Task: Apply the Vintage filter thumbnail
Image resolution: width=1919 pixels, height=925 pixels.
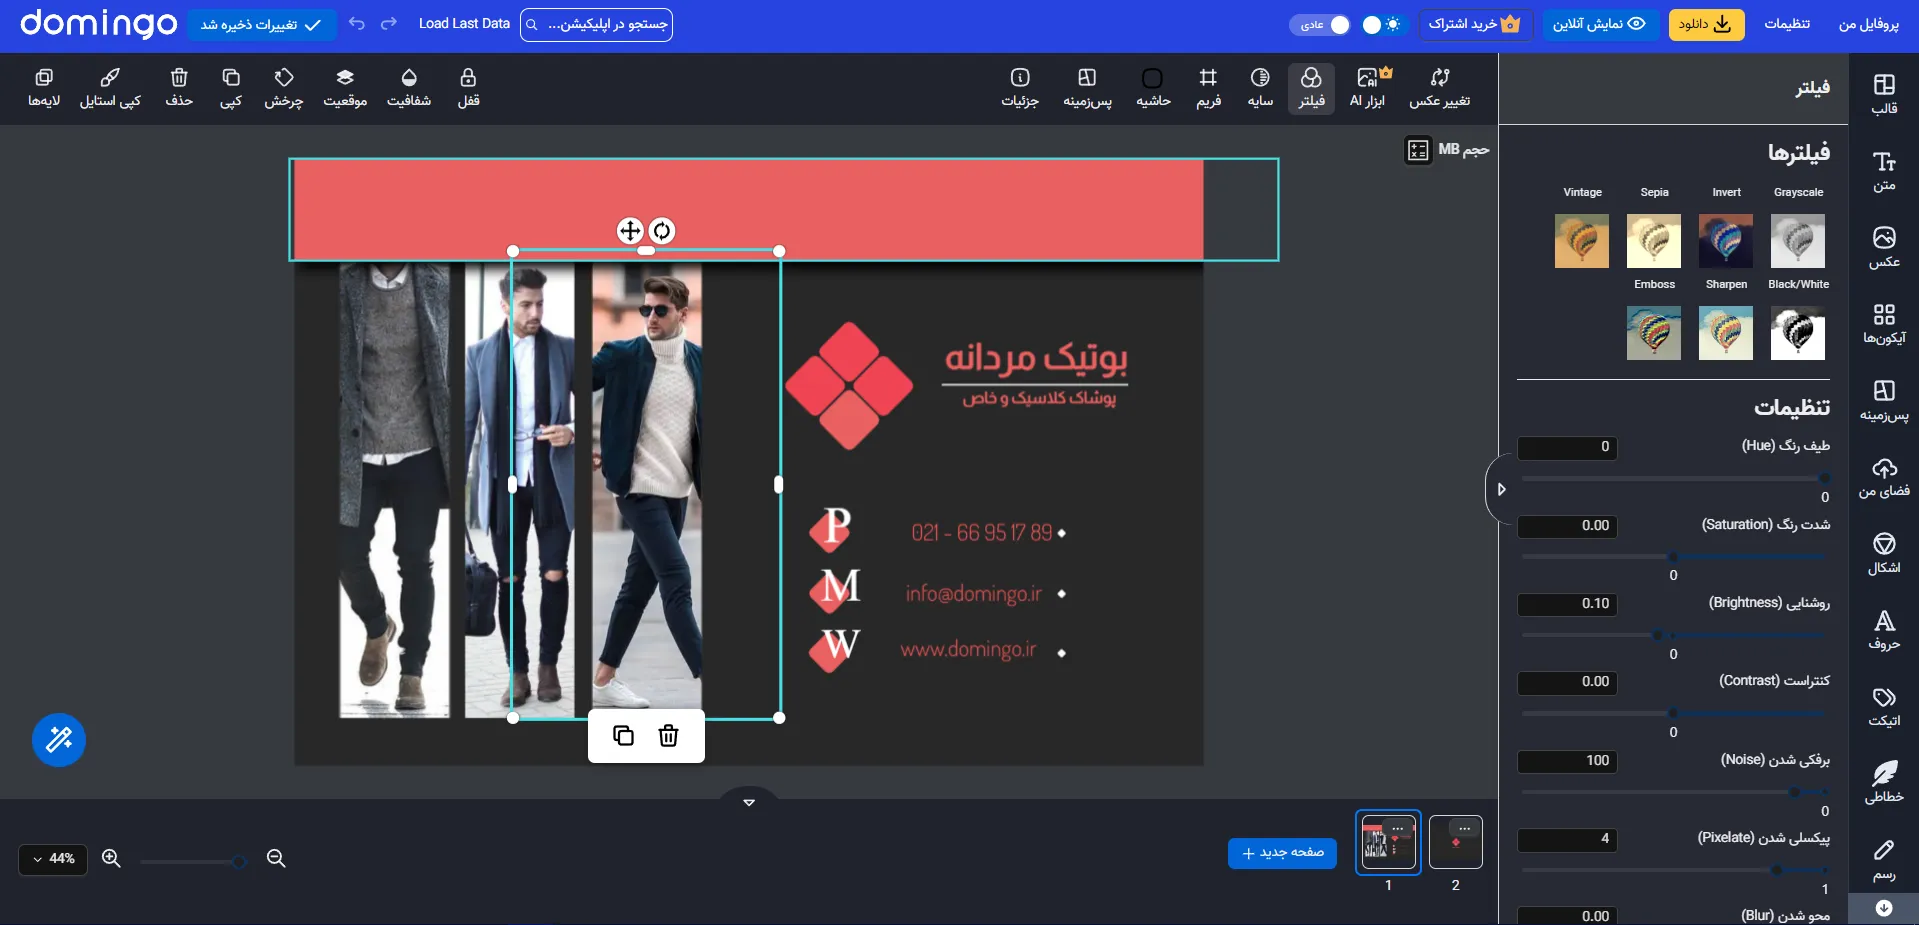Action: click(1582, 241)
